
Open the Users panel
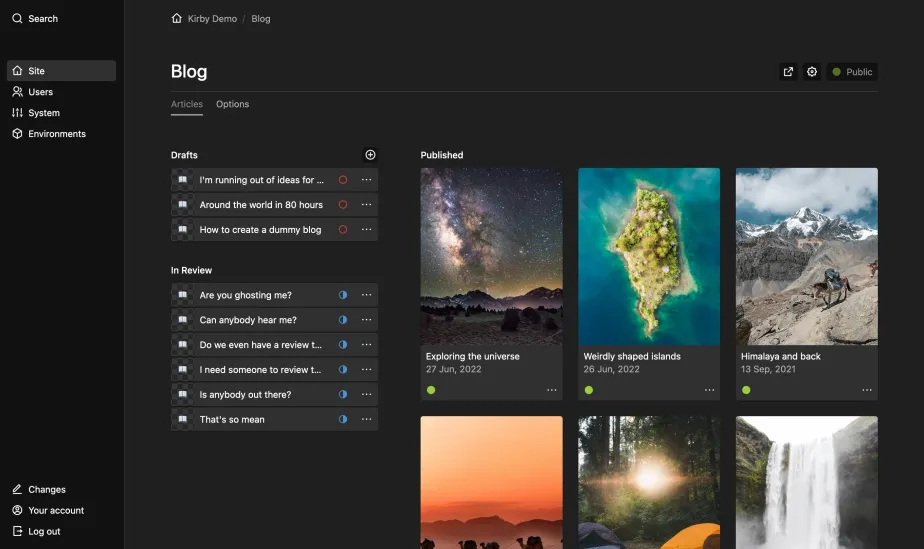point(40,92)
